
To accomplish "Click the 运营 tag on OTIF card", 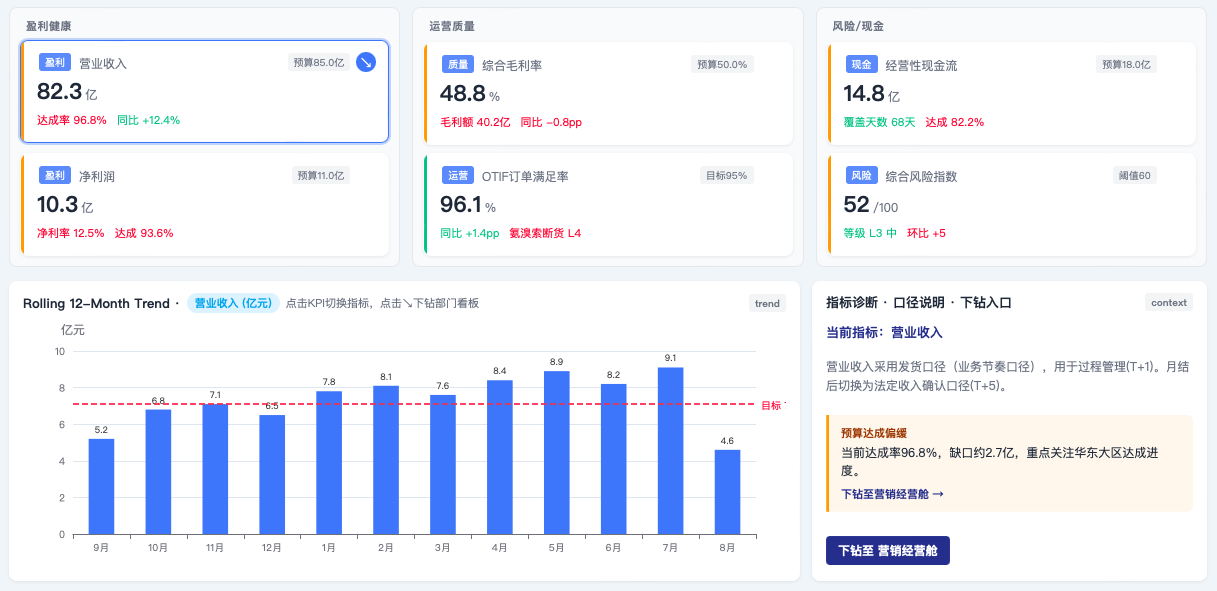I will [x=458, y=175].
